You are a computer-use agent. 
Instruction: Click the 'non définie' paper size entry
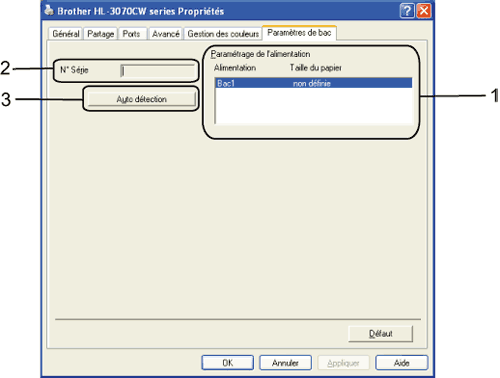tap(312, 83)
